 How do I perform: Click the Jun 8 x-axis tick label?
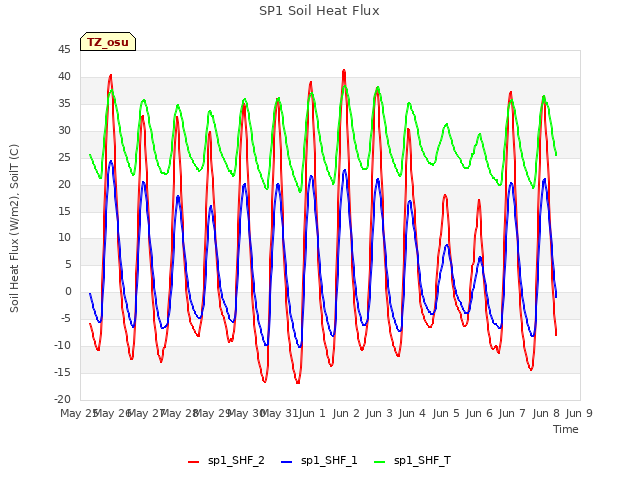coord(546,413)
